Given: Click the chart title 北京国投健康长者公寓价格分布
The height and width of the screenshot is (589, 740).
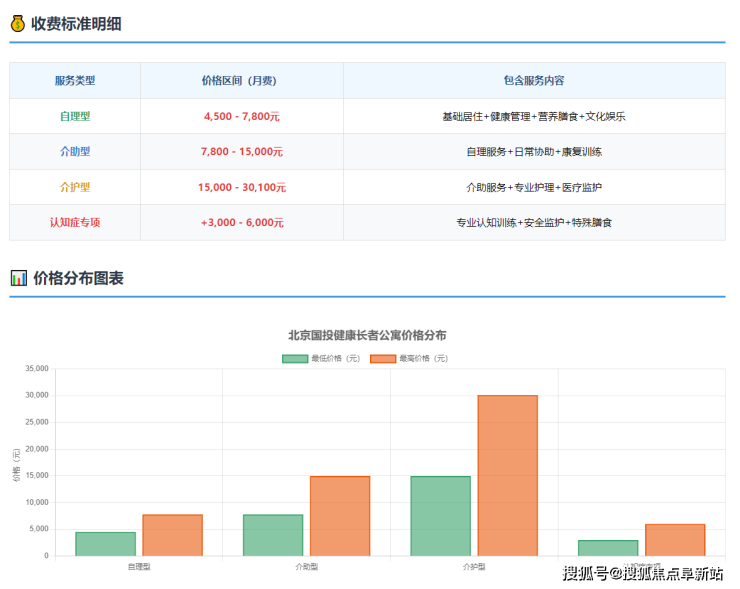Looking at the screenshot, I should point(367,335).
